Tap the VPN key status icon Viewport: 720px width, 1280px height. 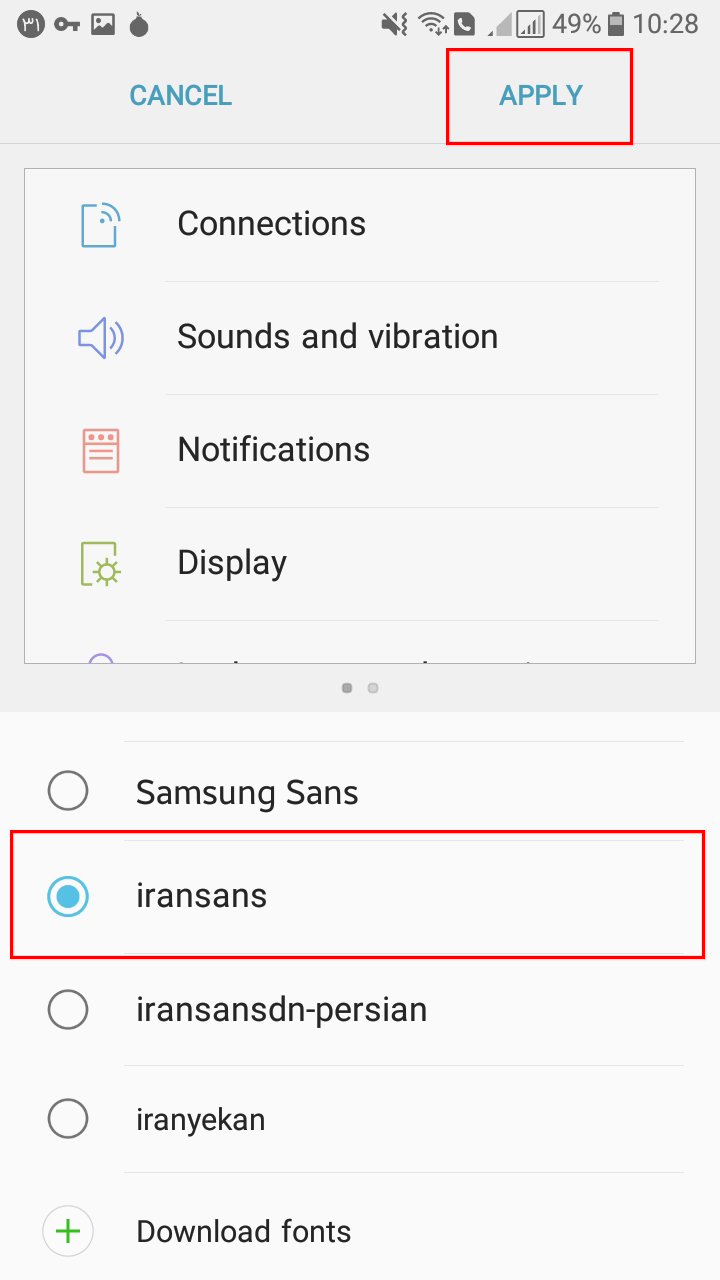coord(67,24)
